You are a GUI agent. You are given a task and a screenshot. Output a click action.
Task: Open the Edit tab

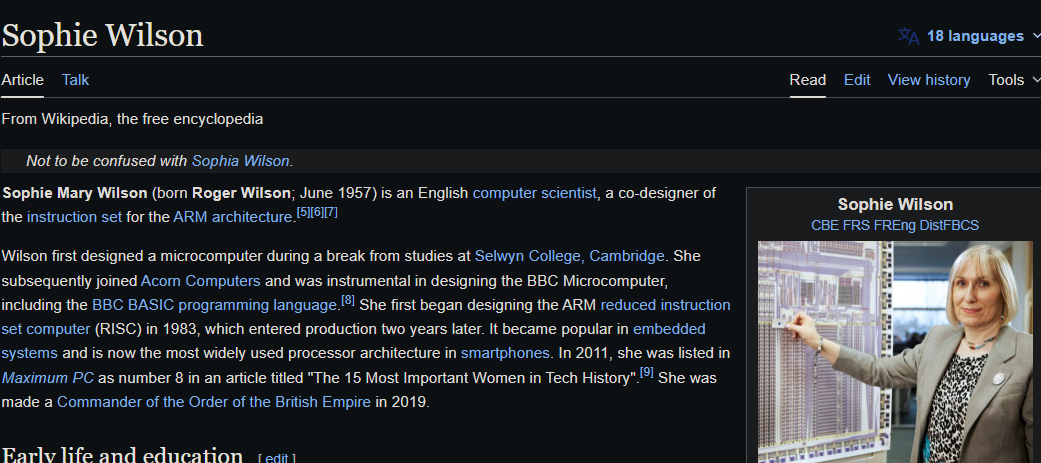coord(857,80)
